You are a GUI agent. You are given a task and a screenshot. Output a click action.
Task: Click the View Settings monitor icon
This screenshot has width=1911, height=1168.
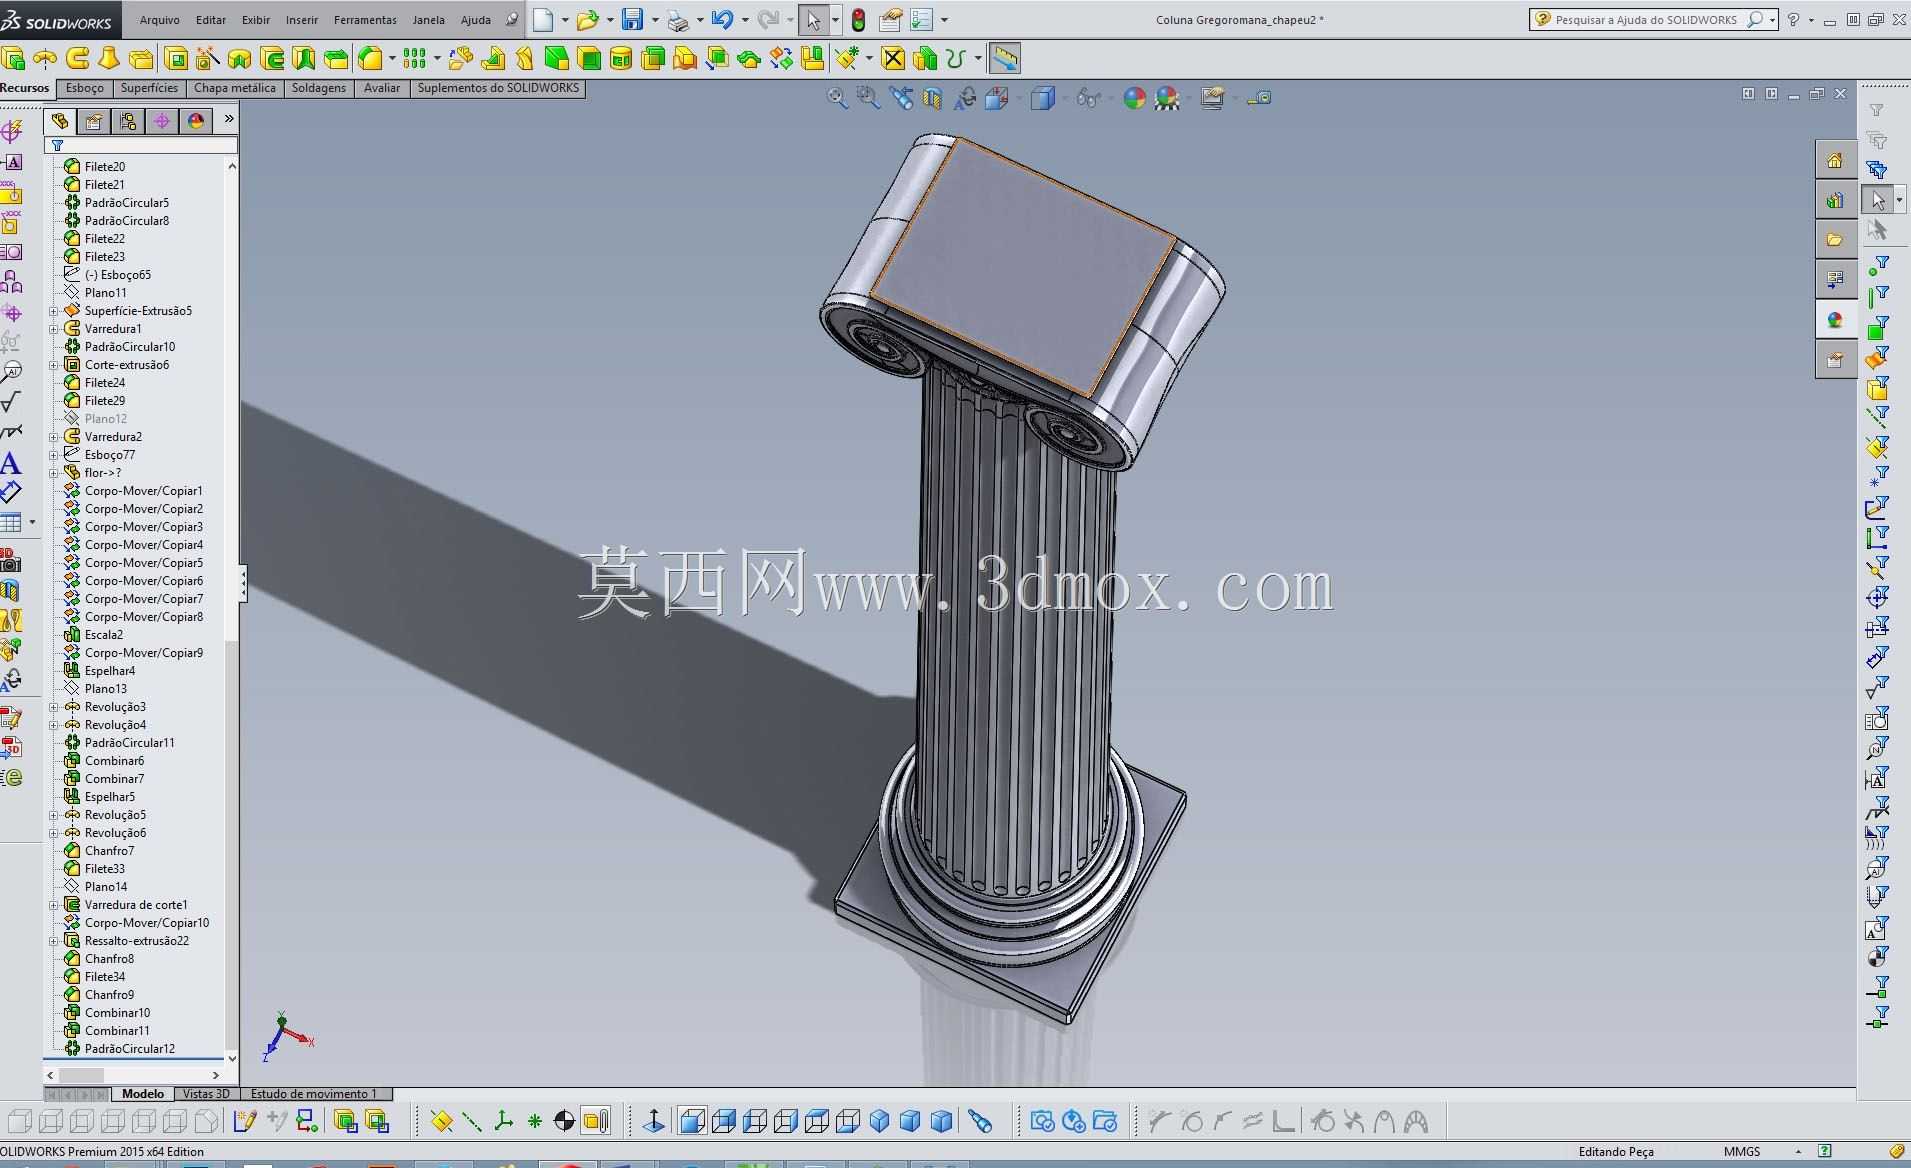click(1212, 97)
